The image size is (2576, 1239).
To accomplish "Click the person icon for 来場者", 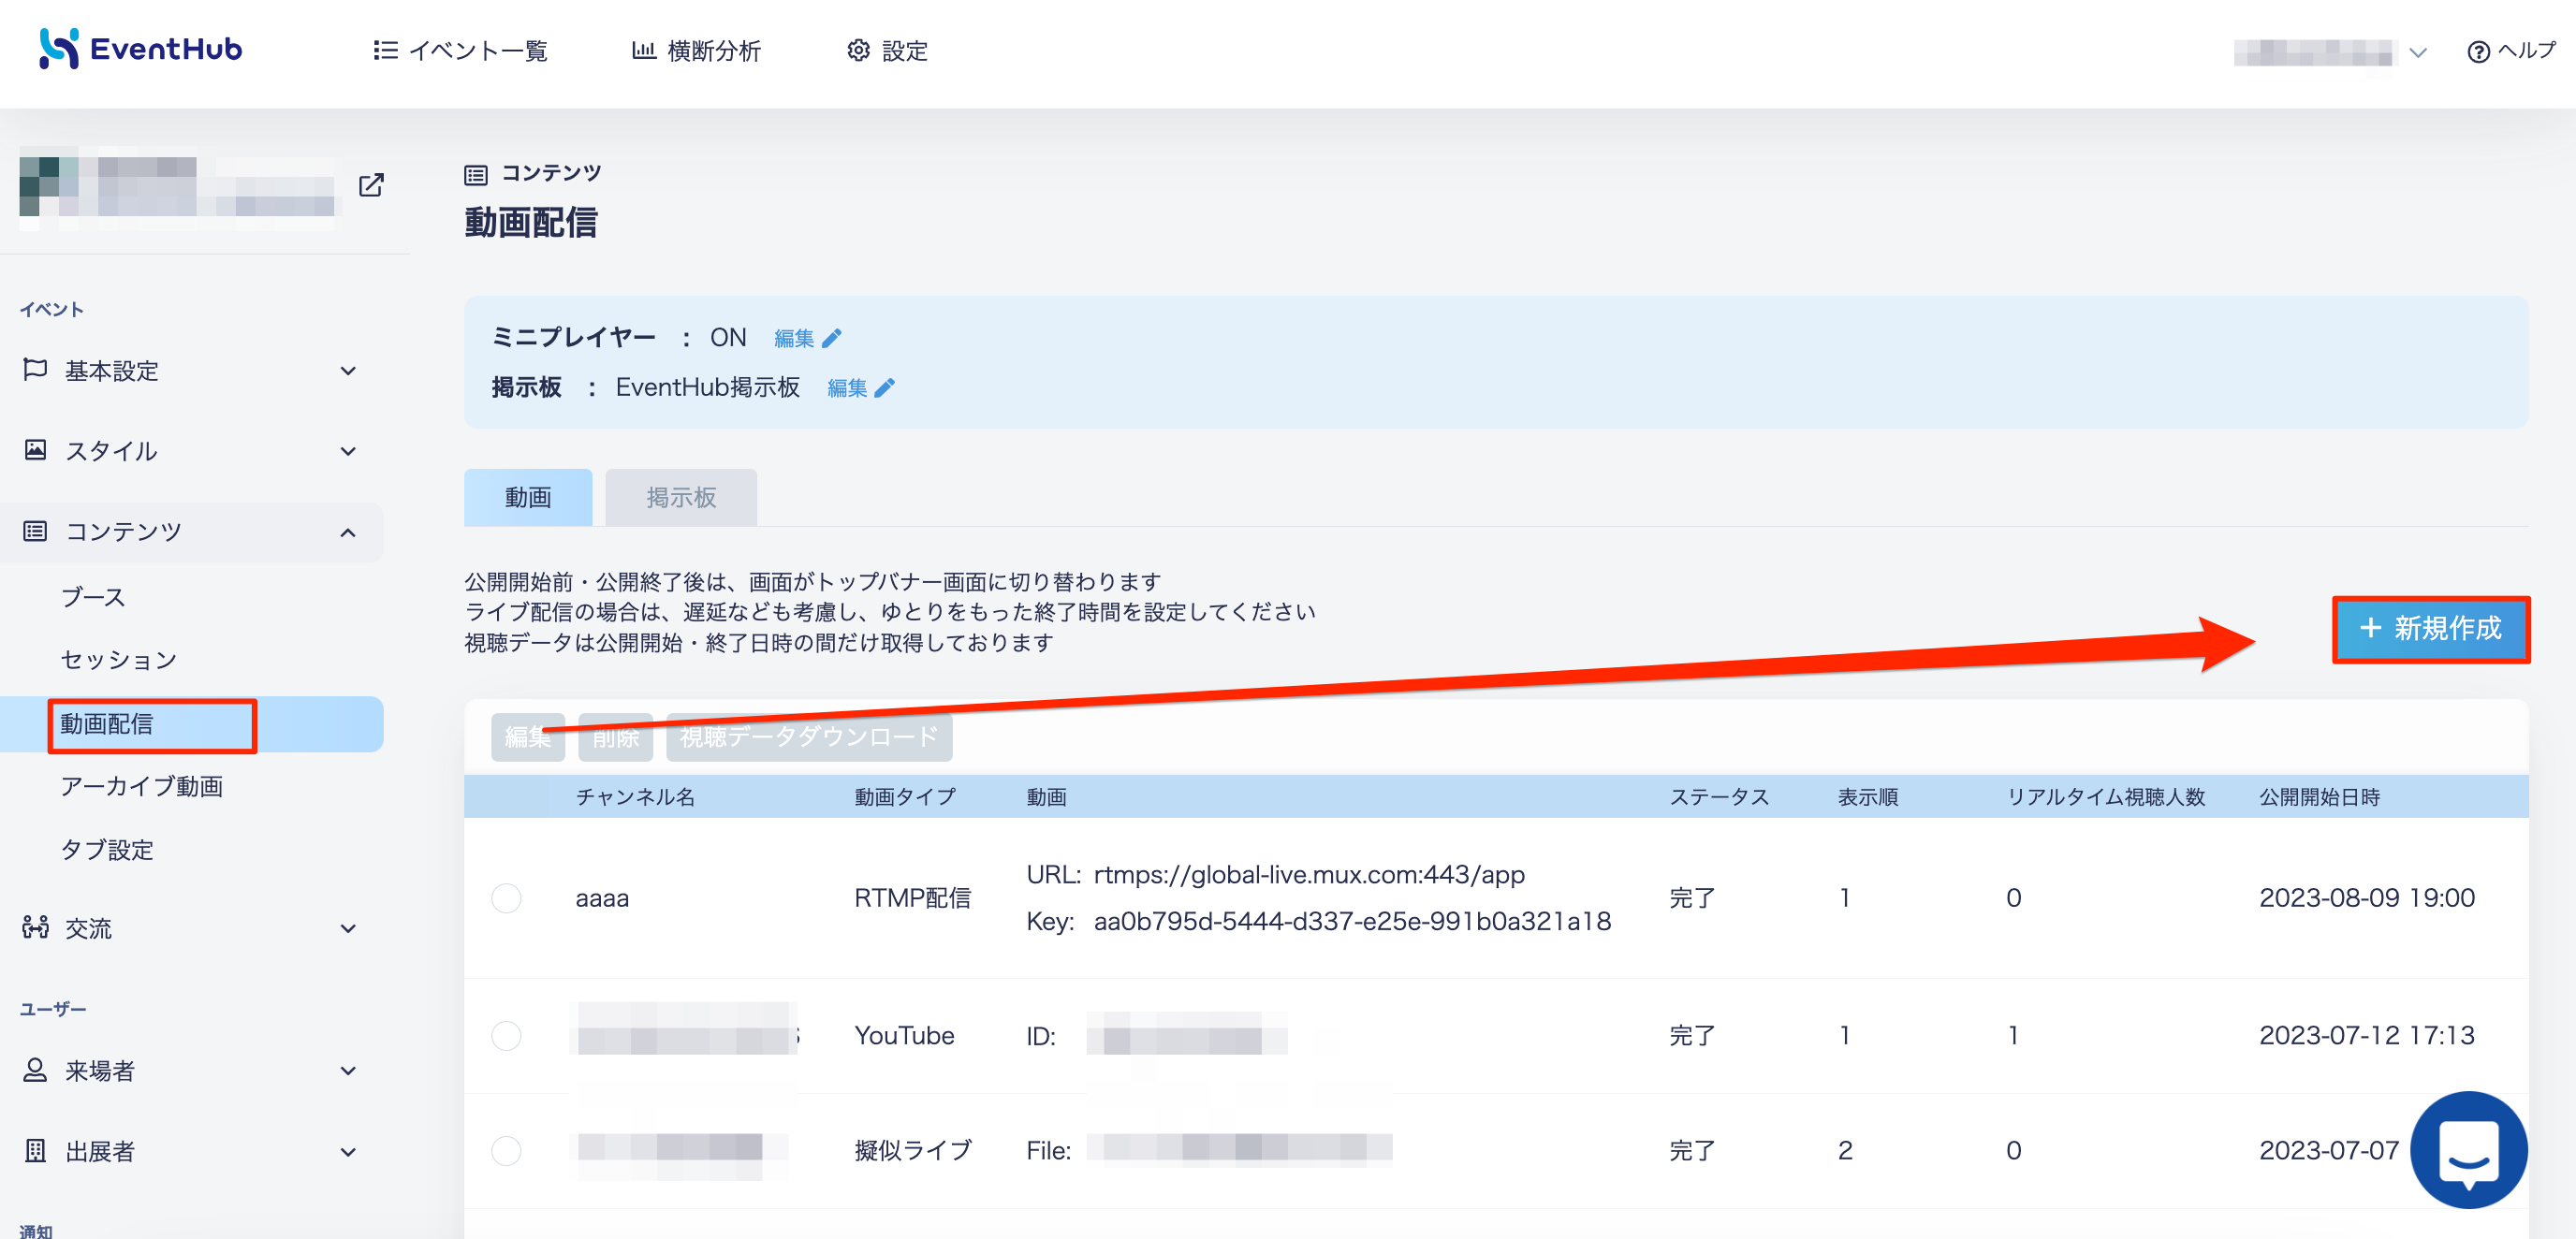I will click(35, 1070).
